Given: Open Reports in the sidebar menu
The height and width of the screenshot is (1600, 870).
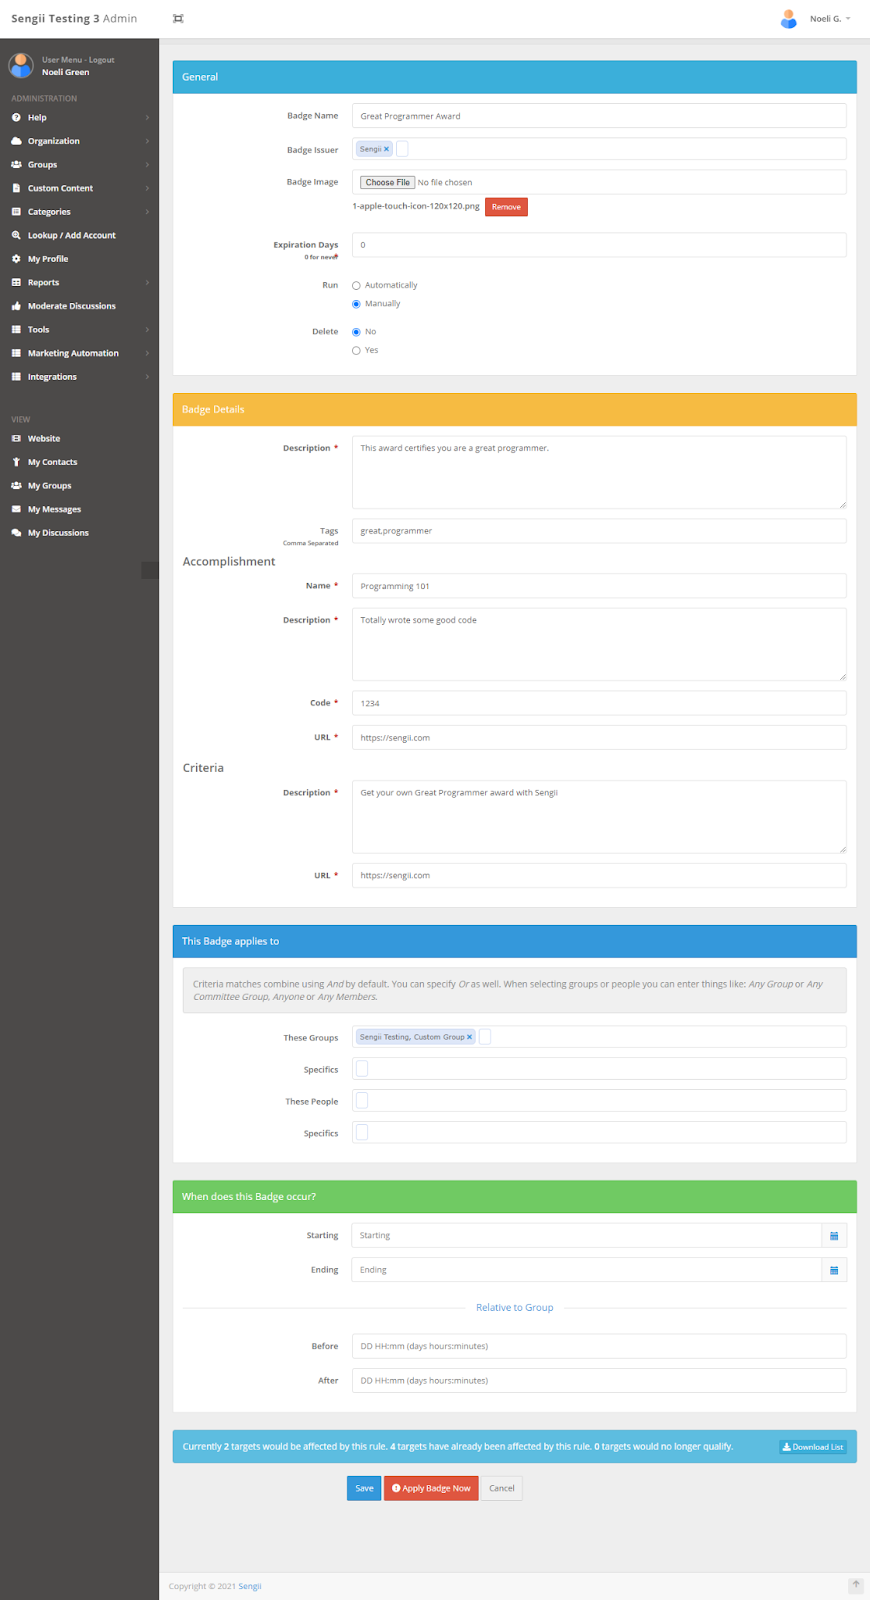Looking at the screenshot, I should click(79, 282).
